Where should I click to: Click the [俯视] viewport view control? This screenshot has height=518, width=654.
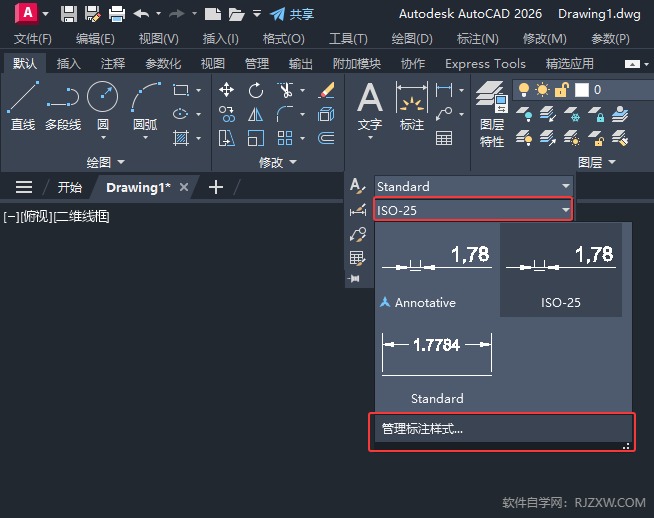pos(37,216)
